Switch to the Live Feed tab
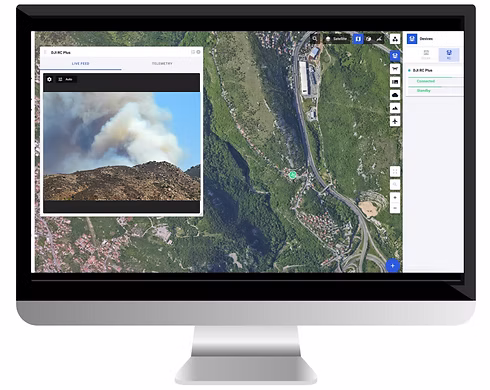490x390 pixels. pos(81,63)
